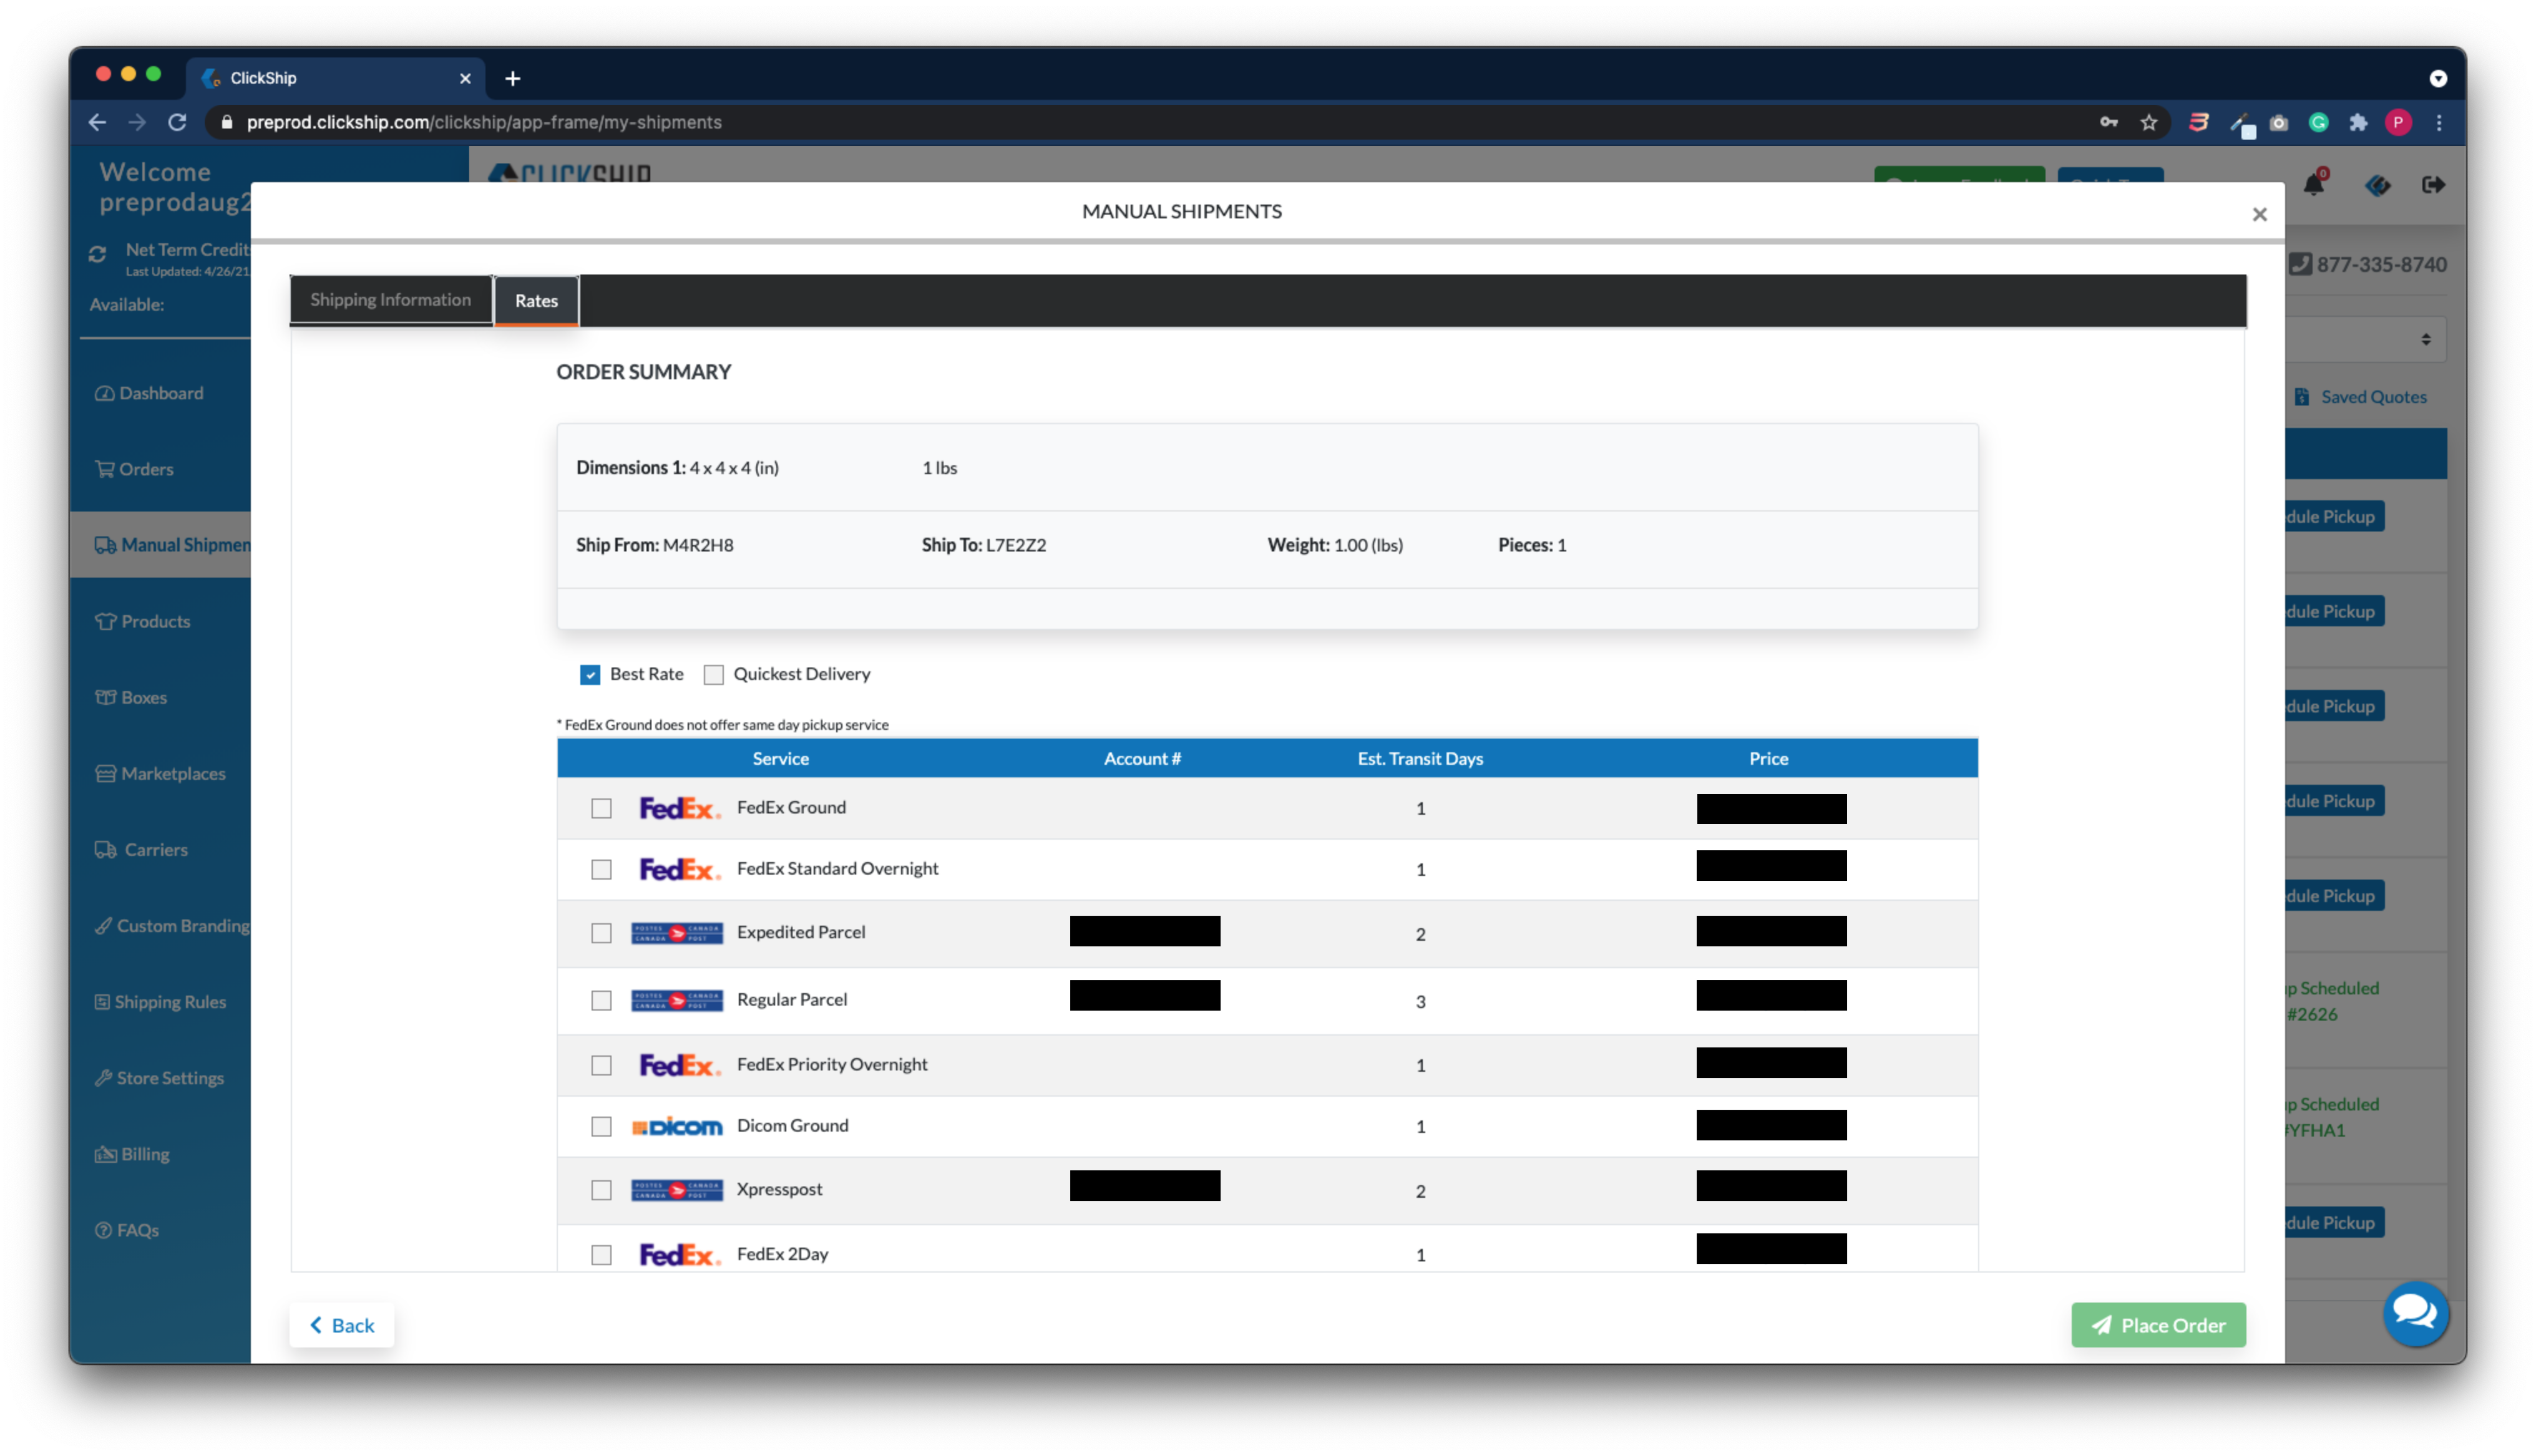The width and height of the screenshot is (2536, 1456).
Task: Select the FedEx Ground service checkbox
Action: coord(601,808)
